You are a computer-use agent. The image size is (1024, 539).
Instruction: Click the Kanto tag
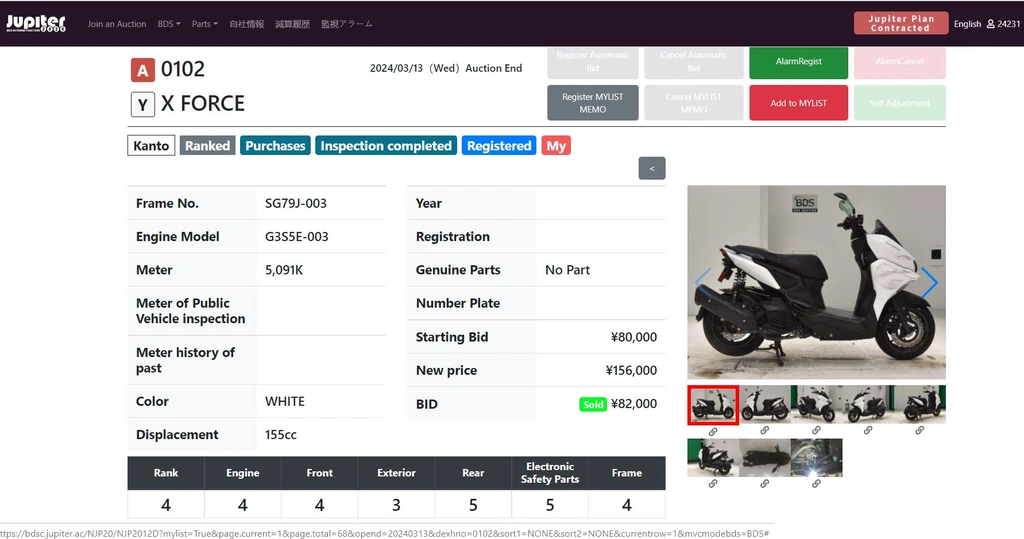click(x=151, y=146)
